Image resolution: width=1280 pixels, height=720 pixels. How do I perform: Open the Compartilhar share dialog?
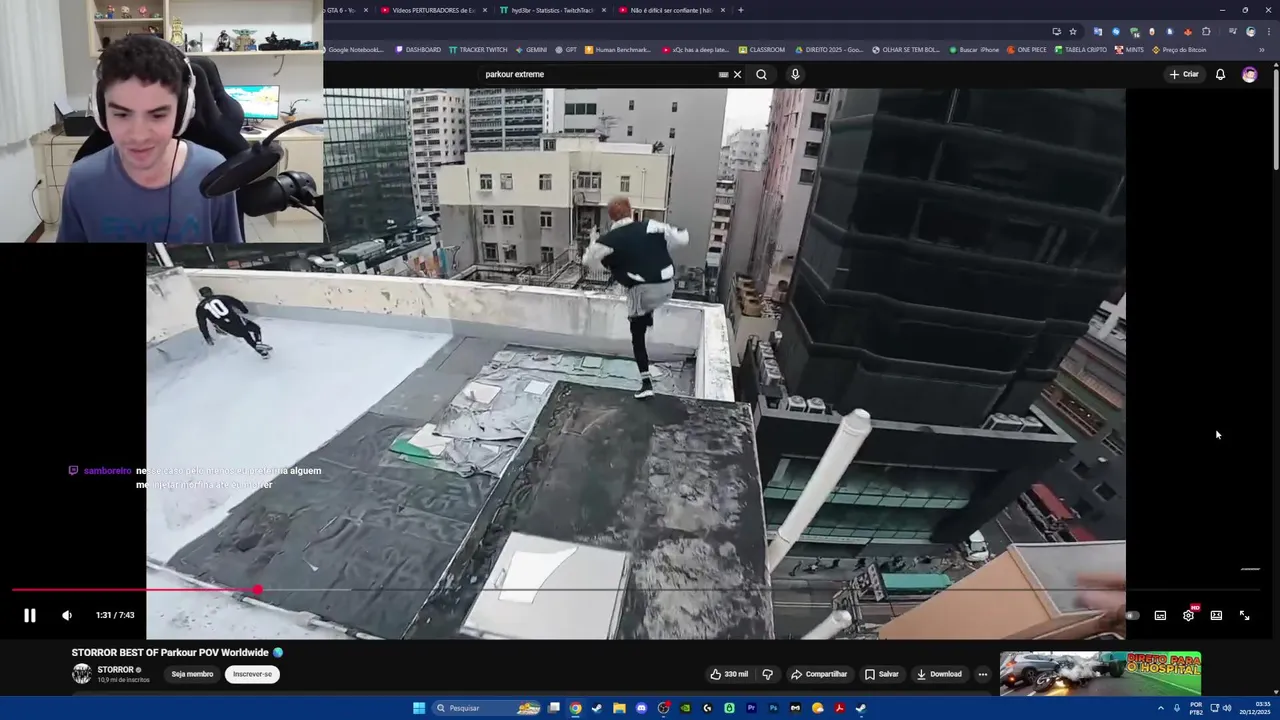pyautogui.click(x=819, y=674)
